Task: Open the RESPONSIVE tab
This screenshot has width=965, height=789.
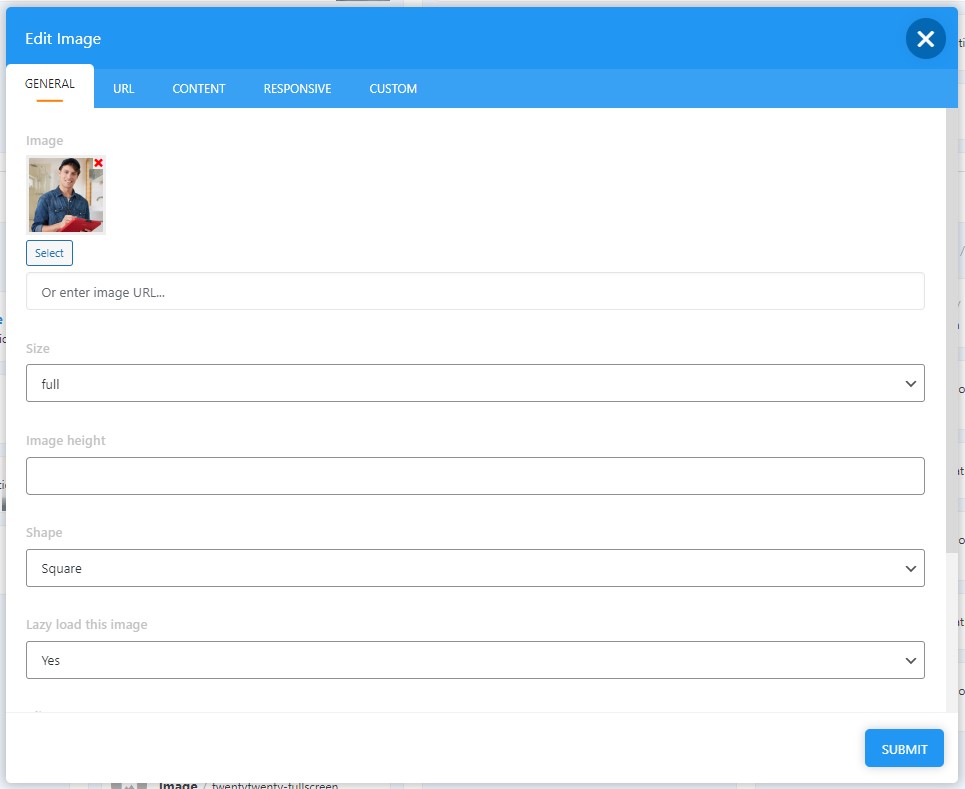Action: tap(297, 89)
